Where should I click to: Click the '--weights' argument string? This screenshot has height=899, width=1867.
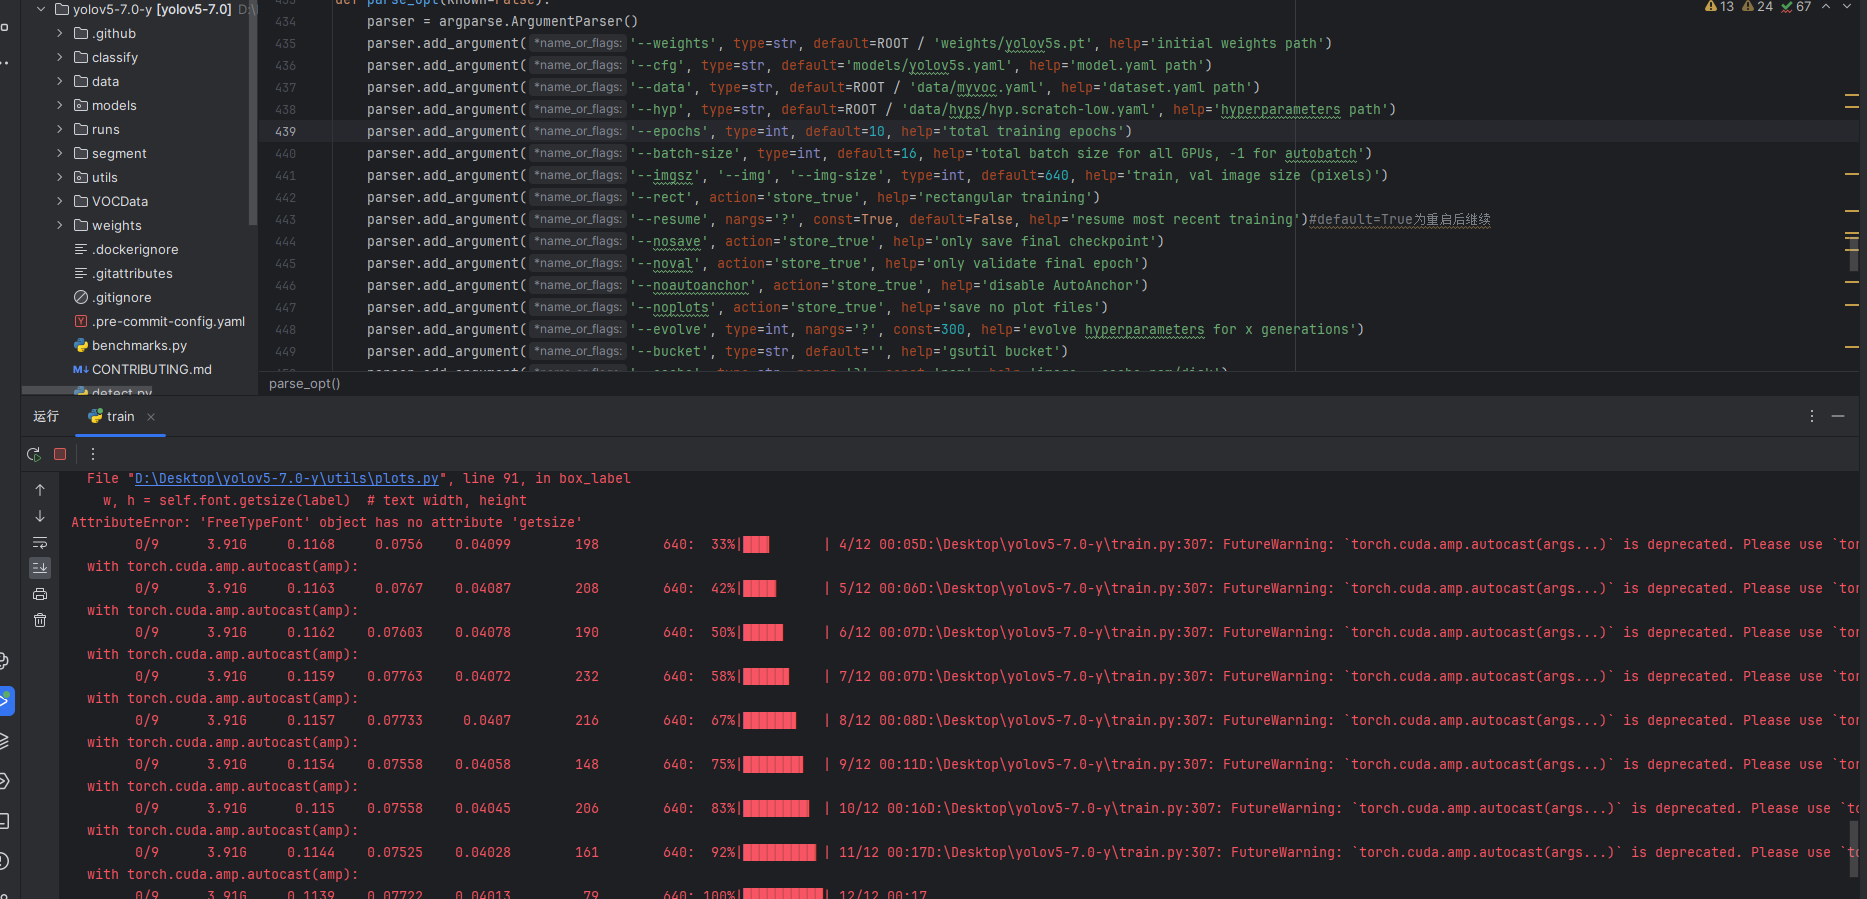coord(673,43)
